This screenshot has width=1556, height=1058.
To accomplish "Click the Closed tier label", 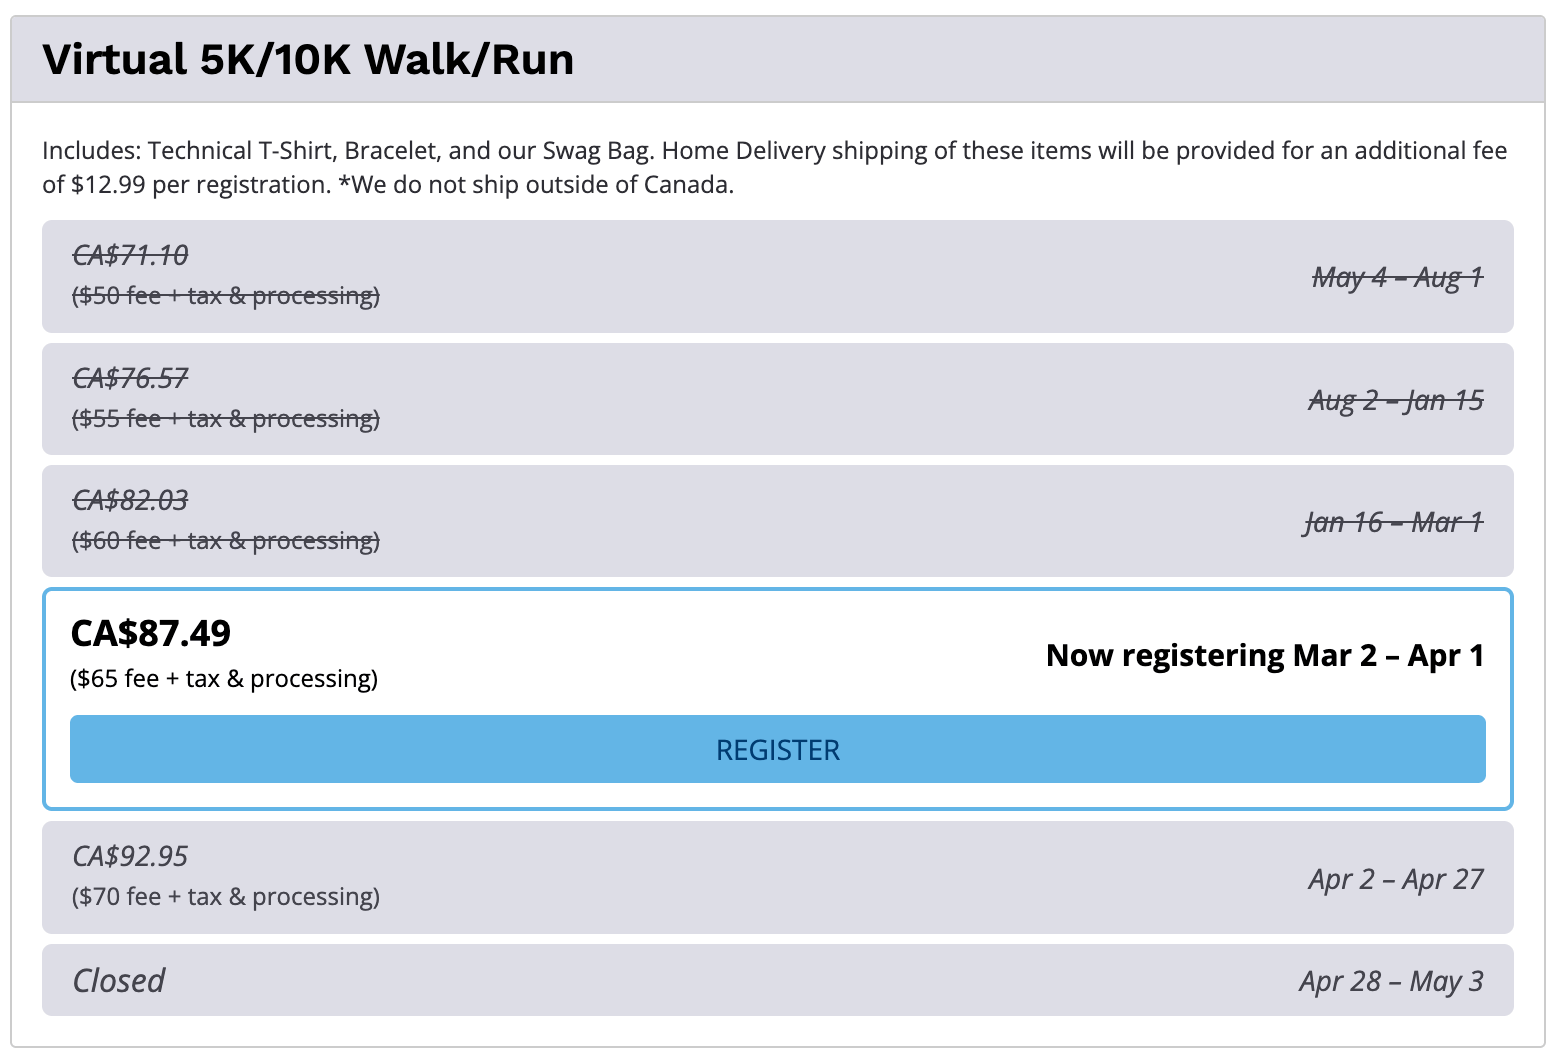I will [x=119, y=980].
